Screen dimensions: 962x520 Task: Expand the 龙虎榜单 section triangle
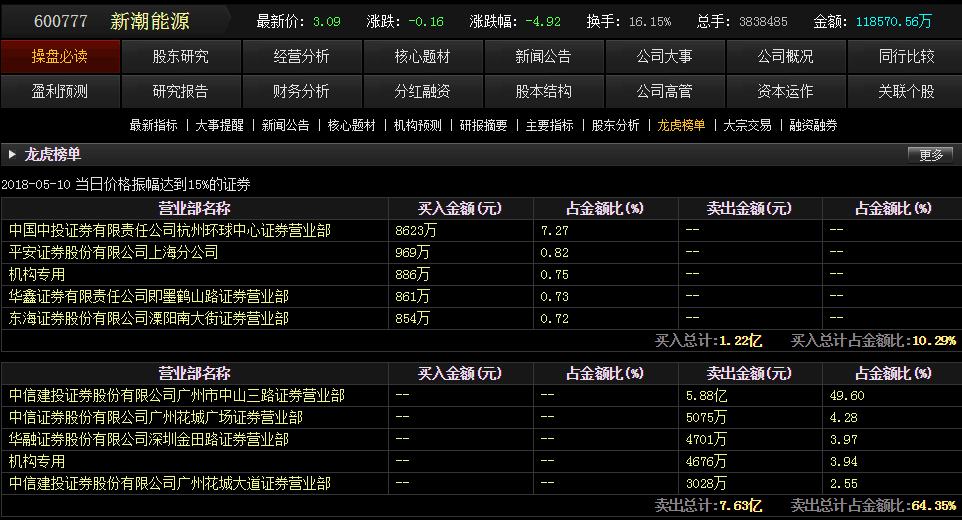pyautogui.click(x=12, y=155)
